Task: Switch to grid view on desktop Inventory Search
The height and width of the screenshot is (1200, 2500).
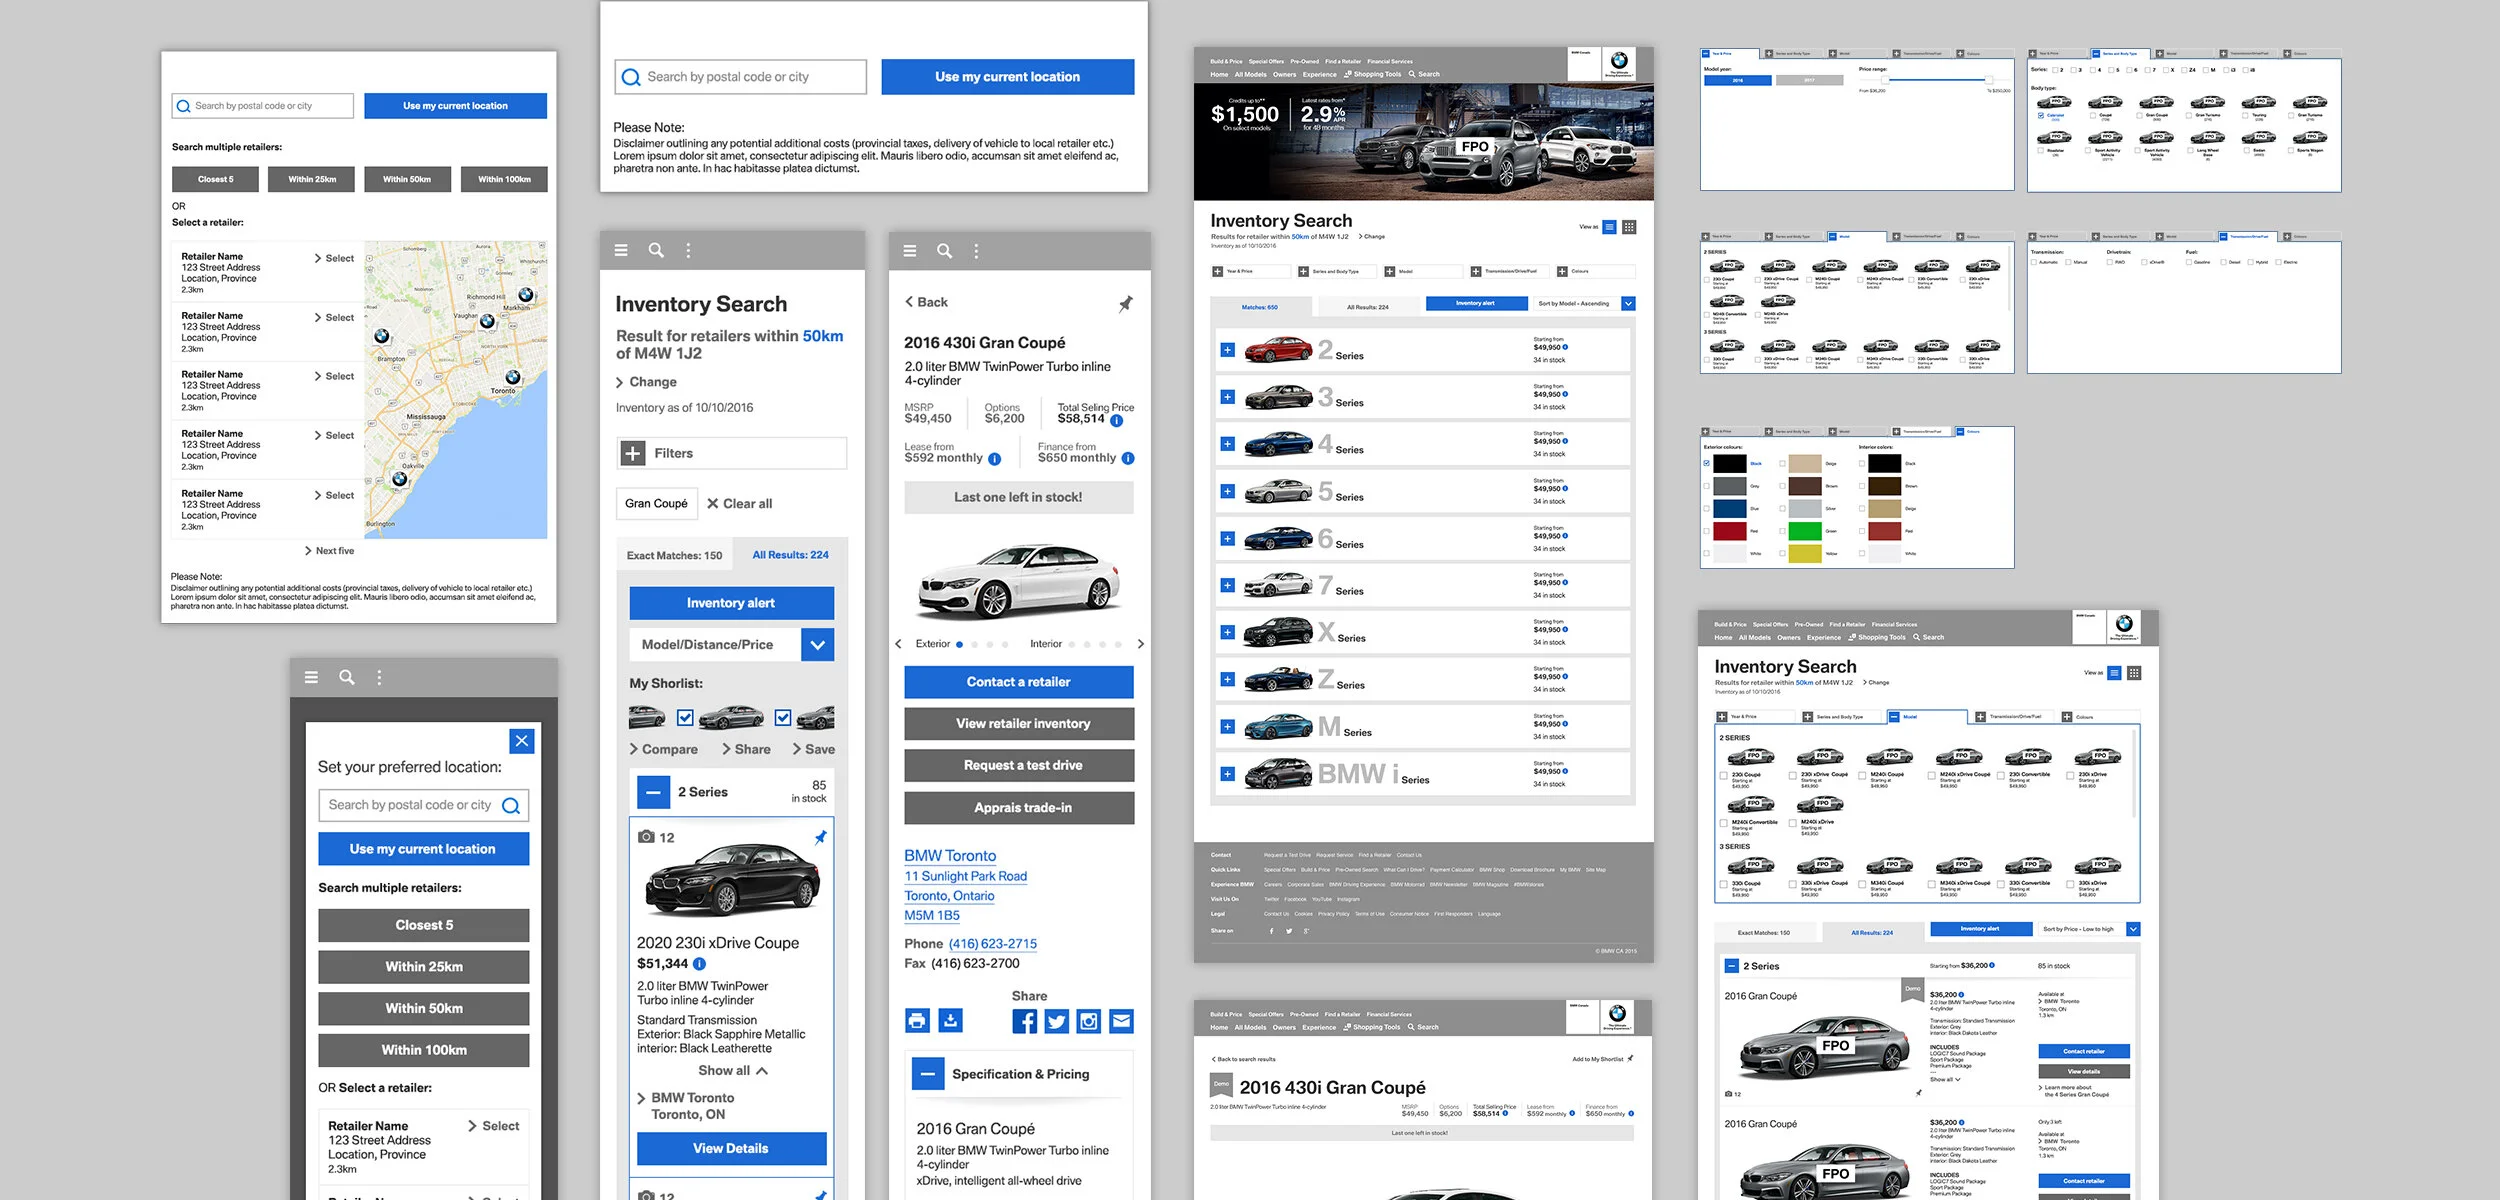Action: (1629, 227)
